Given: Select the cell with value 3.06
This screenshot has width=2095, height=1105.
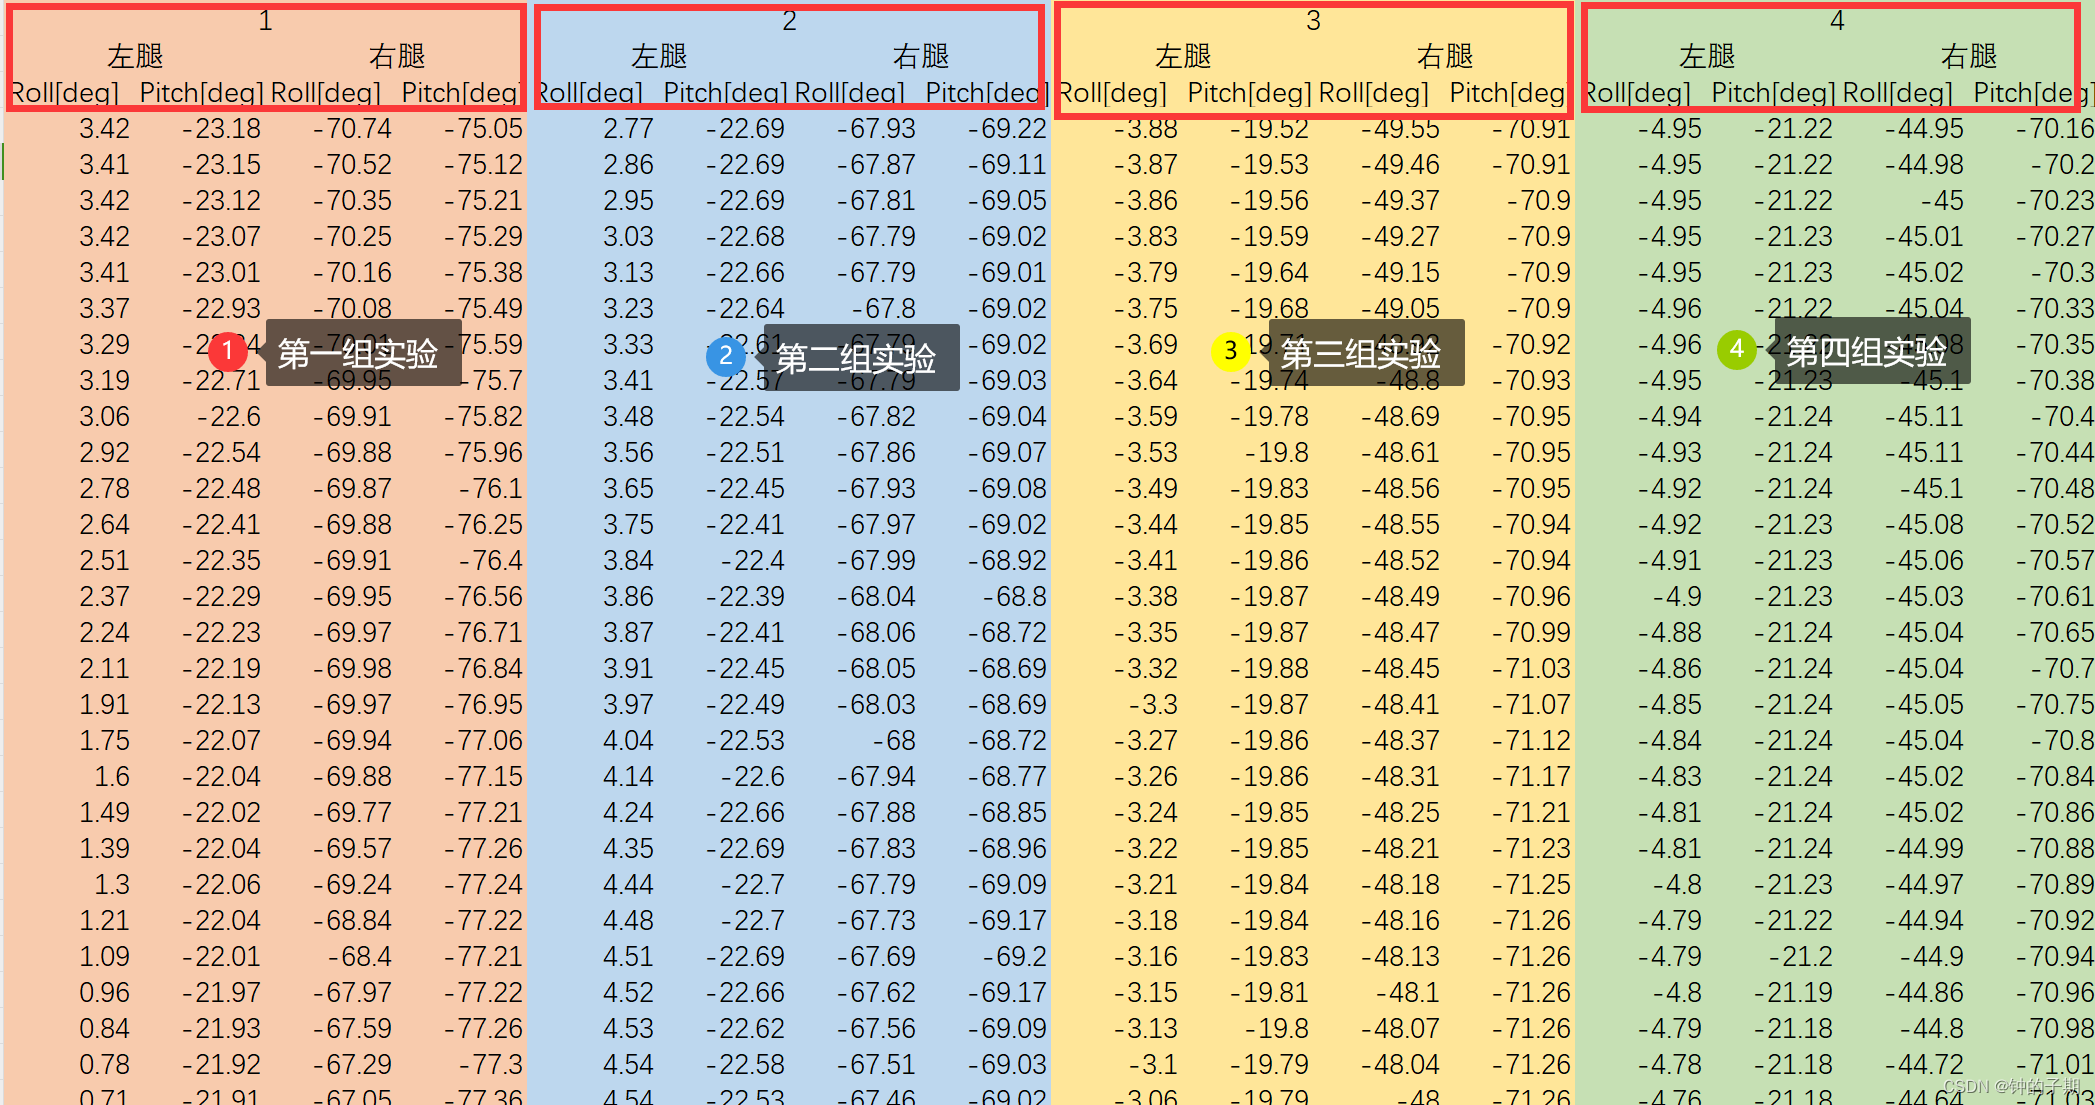Looking at the screenshot, I should [104, 417].
